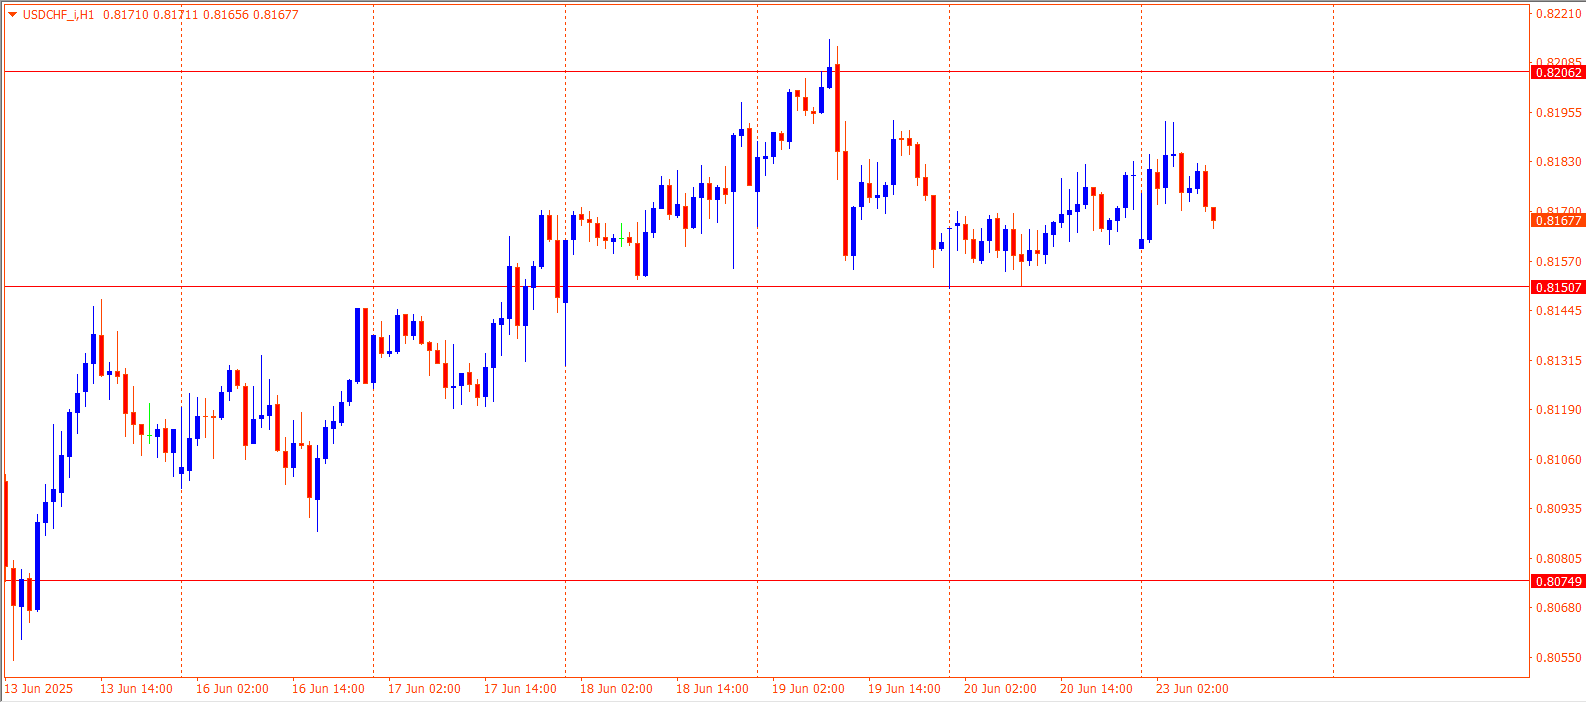
Task: Click the 18 Jun 02:00 time label
Action: 616,689
